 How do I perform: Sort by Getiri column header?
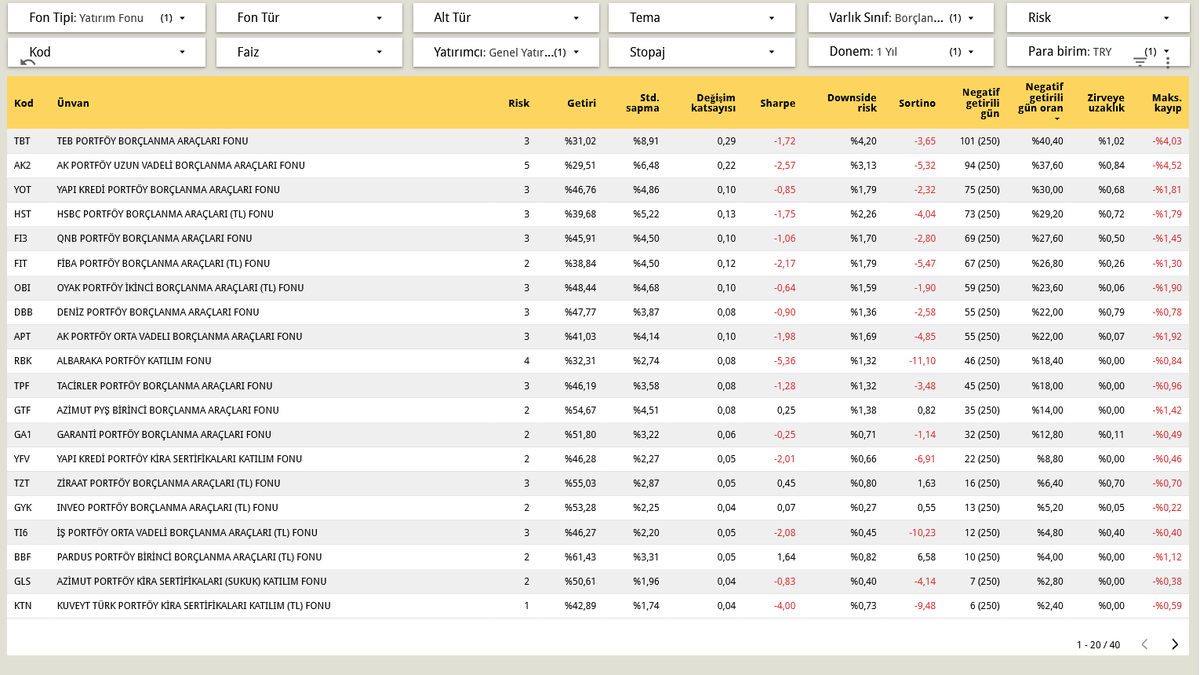[x=581, y=103]
